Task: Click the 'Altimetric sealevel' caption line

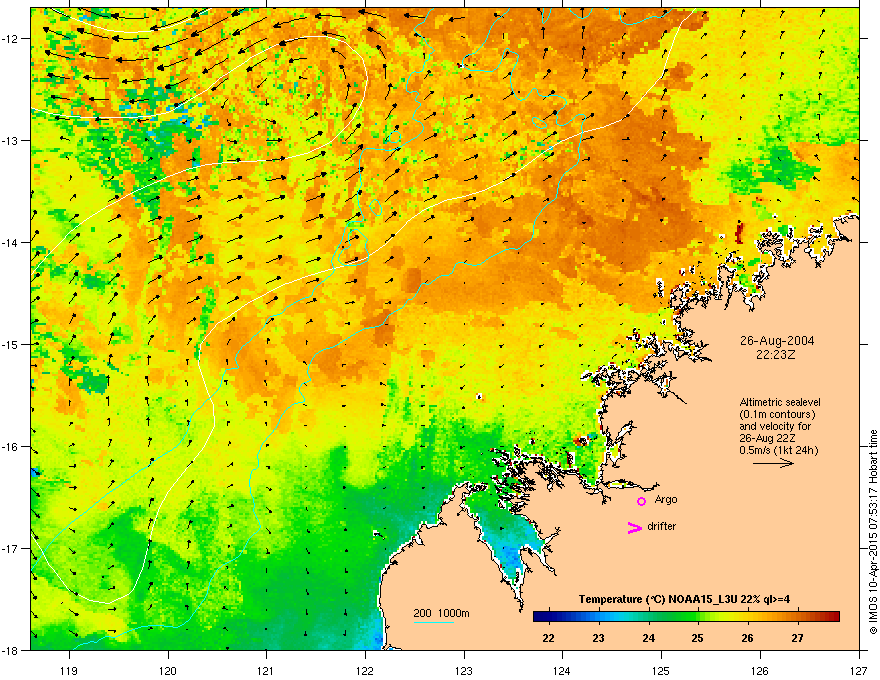Action: click(x=780, y=402)
